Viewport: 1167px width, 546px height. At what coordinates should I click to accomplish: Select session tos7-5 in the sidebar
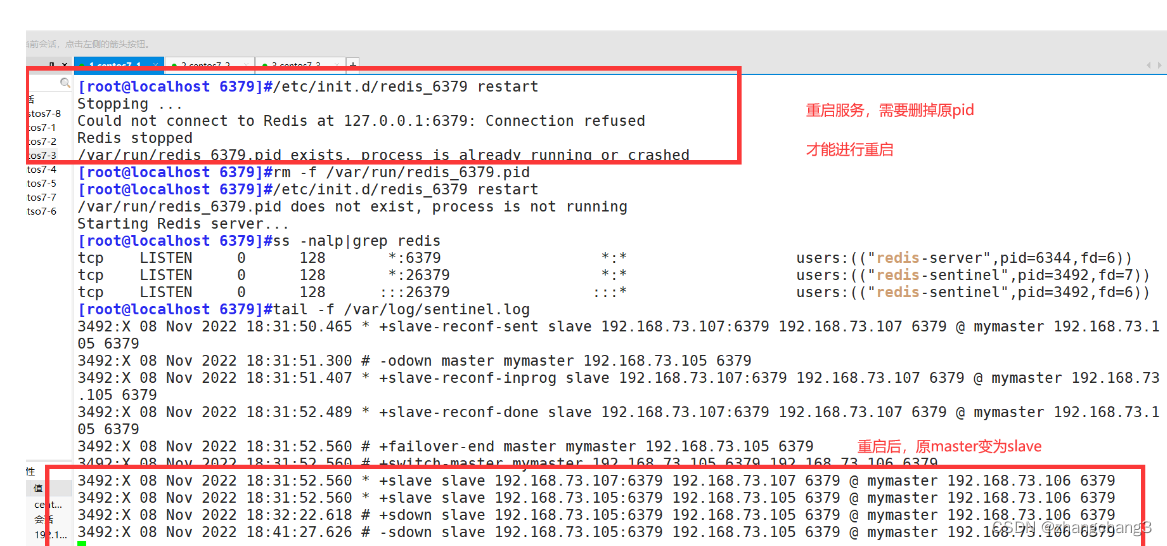(x=42, y=183)
